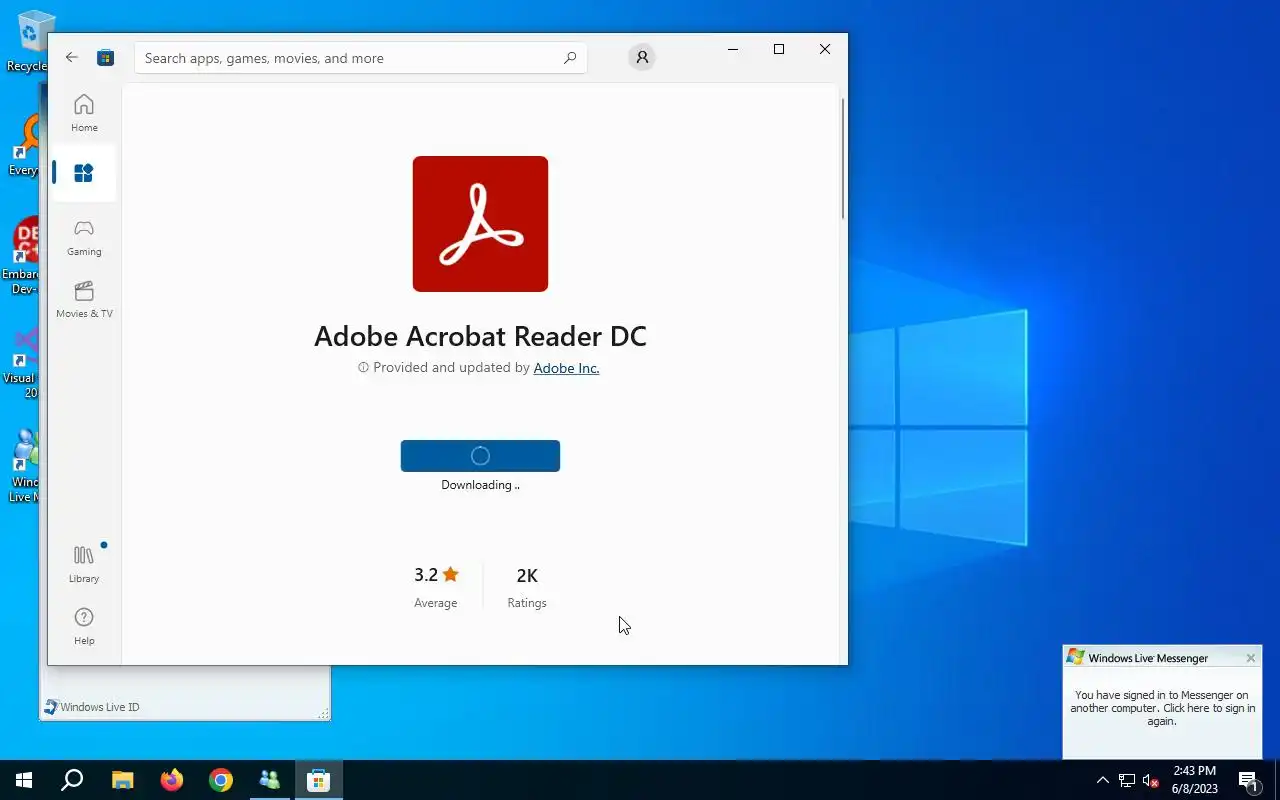The image size is (1280, 800).
Task: Open the Windows Start menu
Action: point(24,780)
